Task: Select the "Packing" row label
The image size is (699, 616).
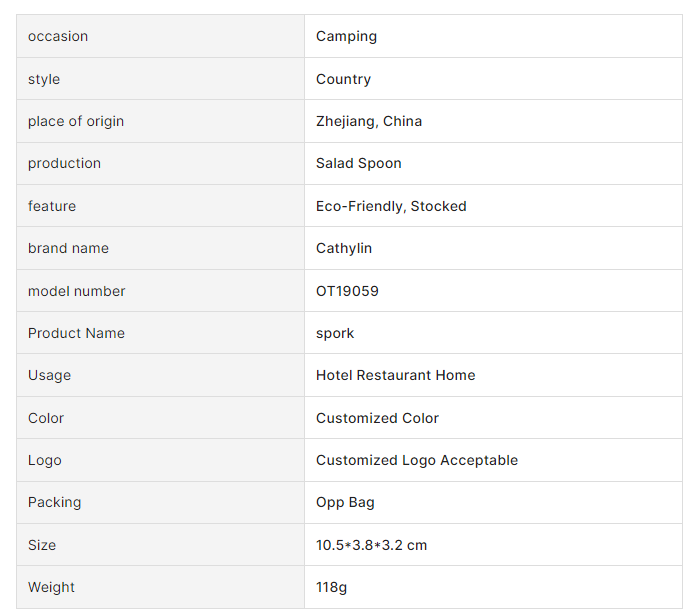Action: pos(54,502)
